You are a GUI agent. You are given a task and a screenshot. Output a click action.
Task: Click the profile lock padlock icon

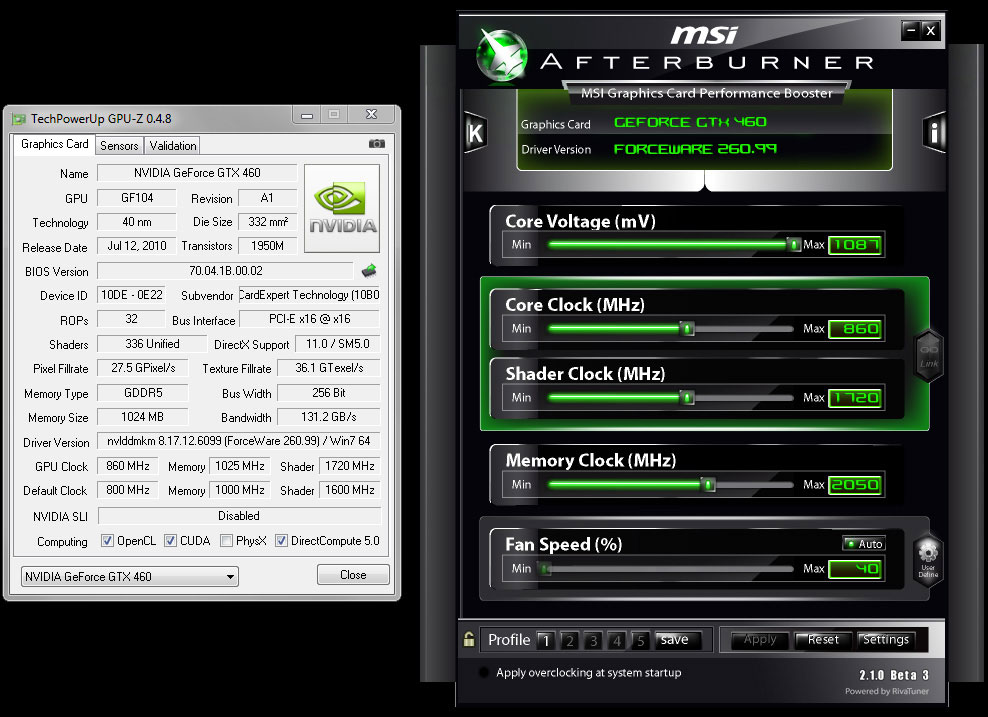[x=469, y=640]
